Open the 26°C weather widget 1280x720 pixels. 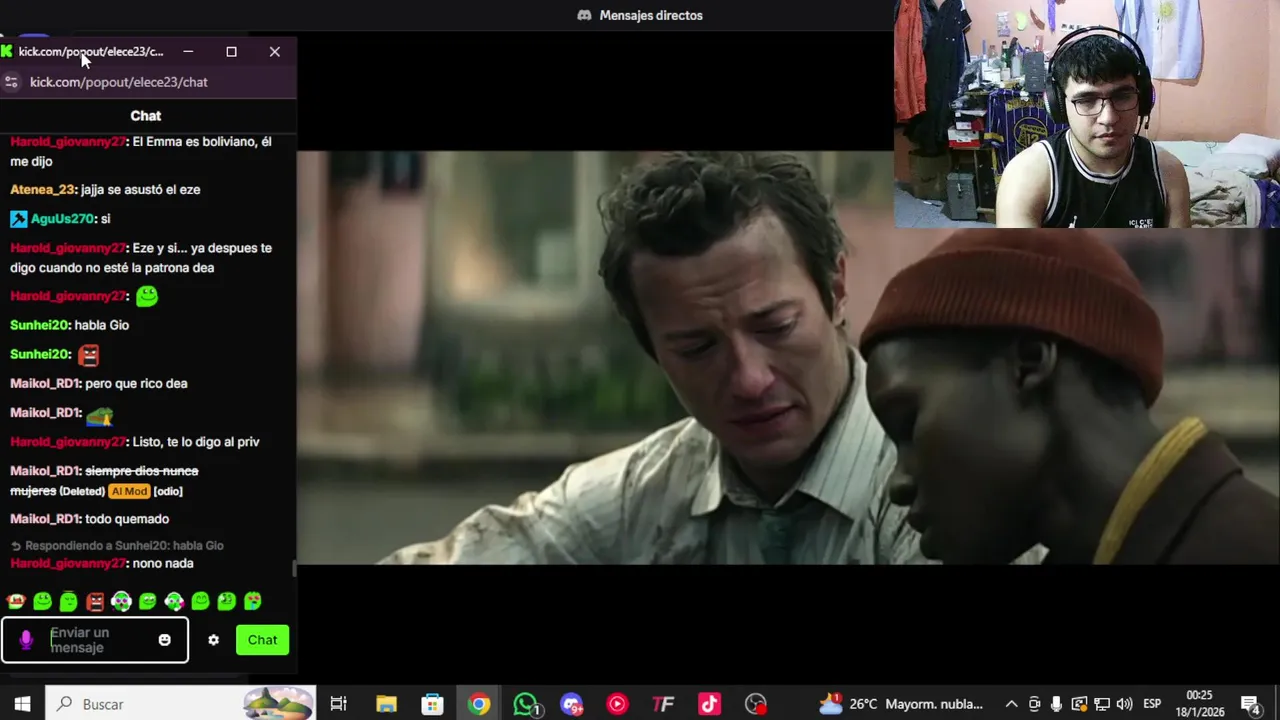click(x=900, y=704)
